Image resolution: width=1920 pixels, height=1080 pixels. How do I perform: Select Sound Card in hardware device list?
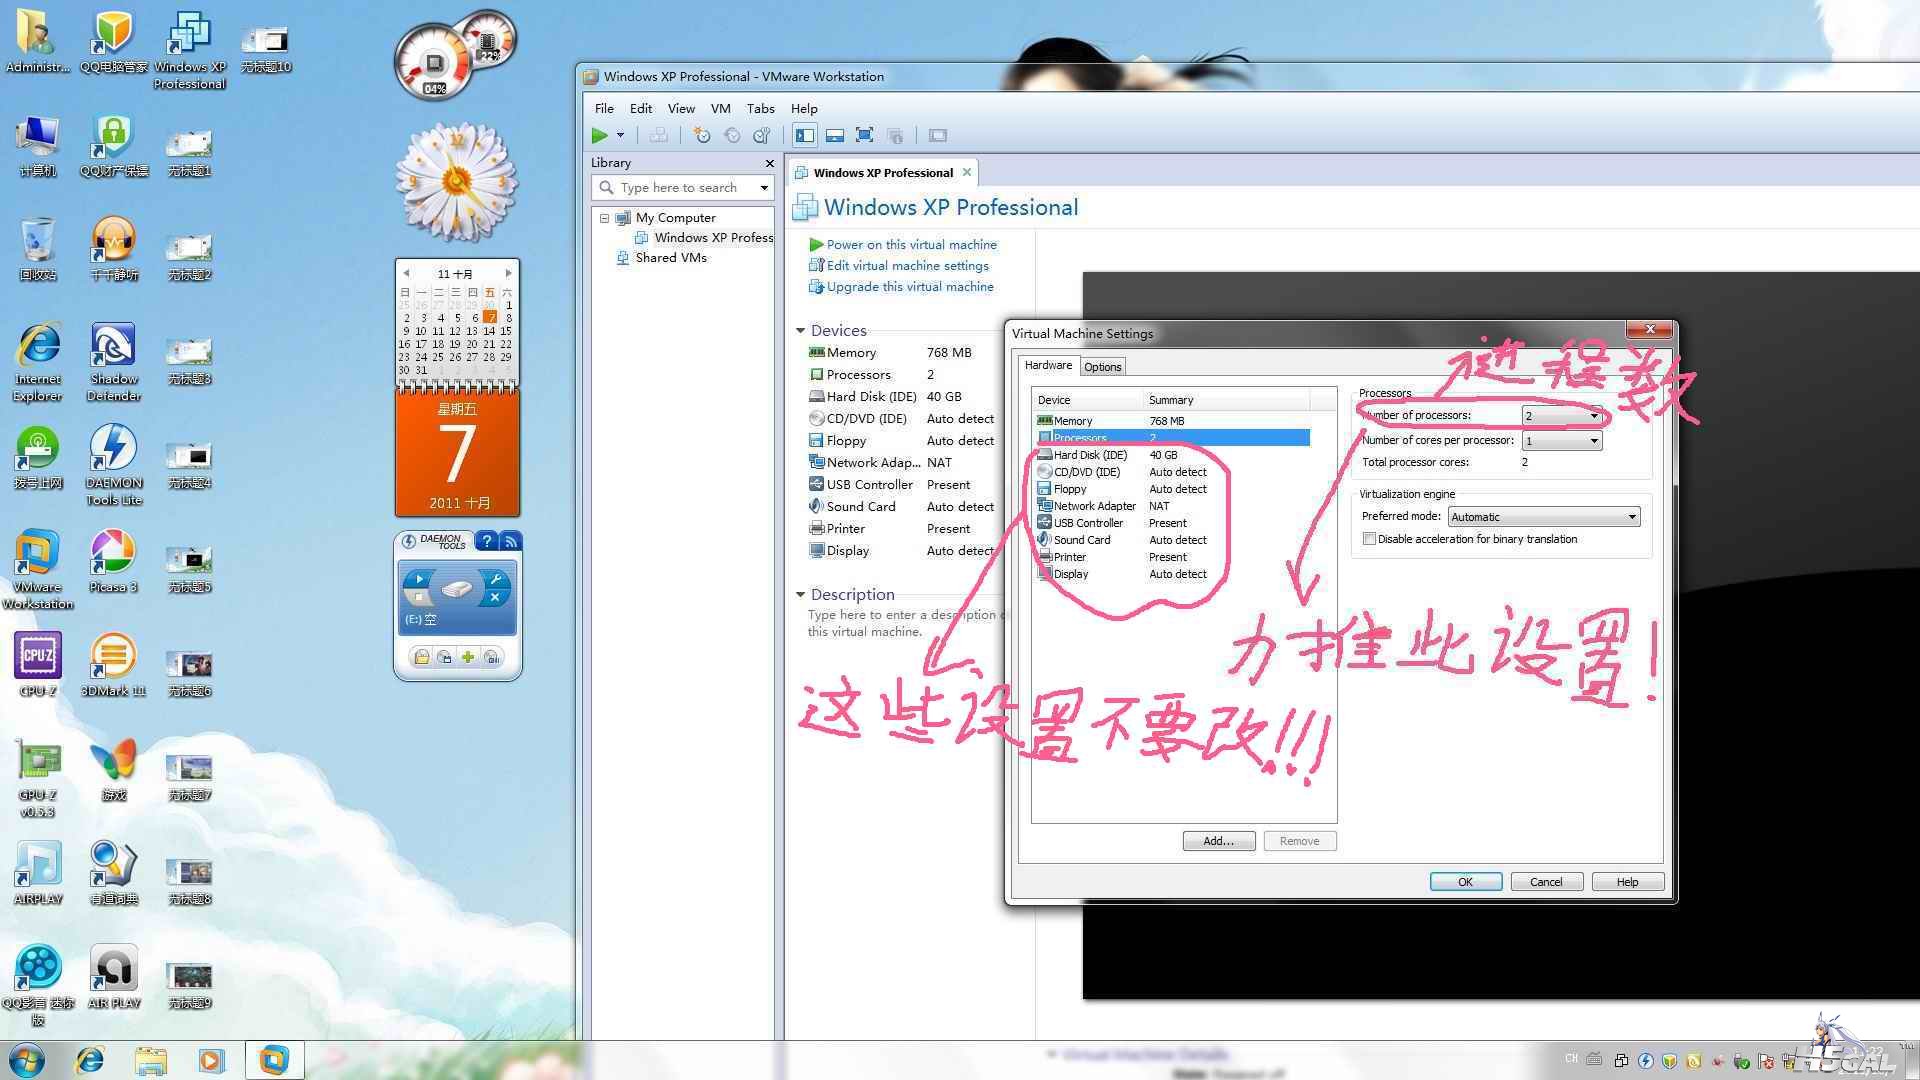point(1173,540)
